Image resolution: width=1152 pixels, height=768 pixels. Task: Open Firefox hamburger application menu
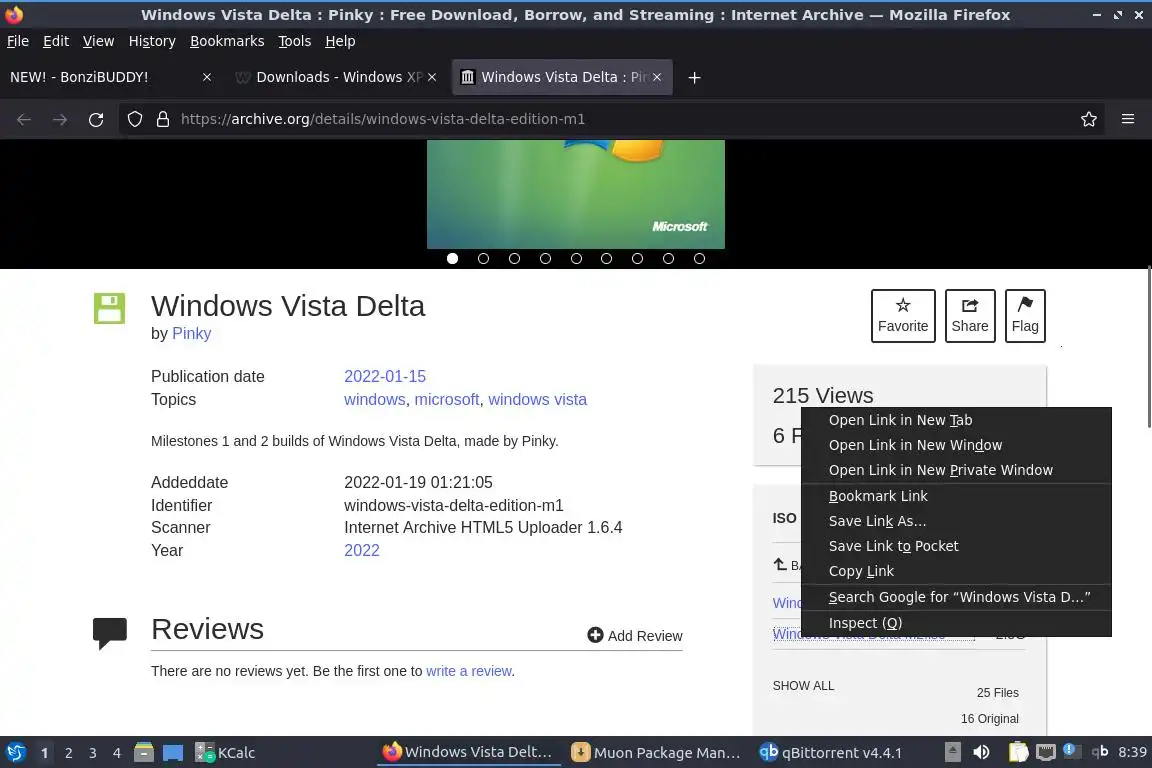coord(1128,119)
